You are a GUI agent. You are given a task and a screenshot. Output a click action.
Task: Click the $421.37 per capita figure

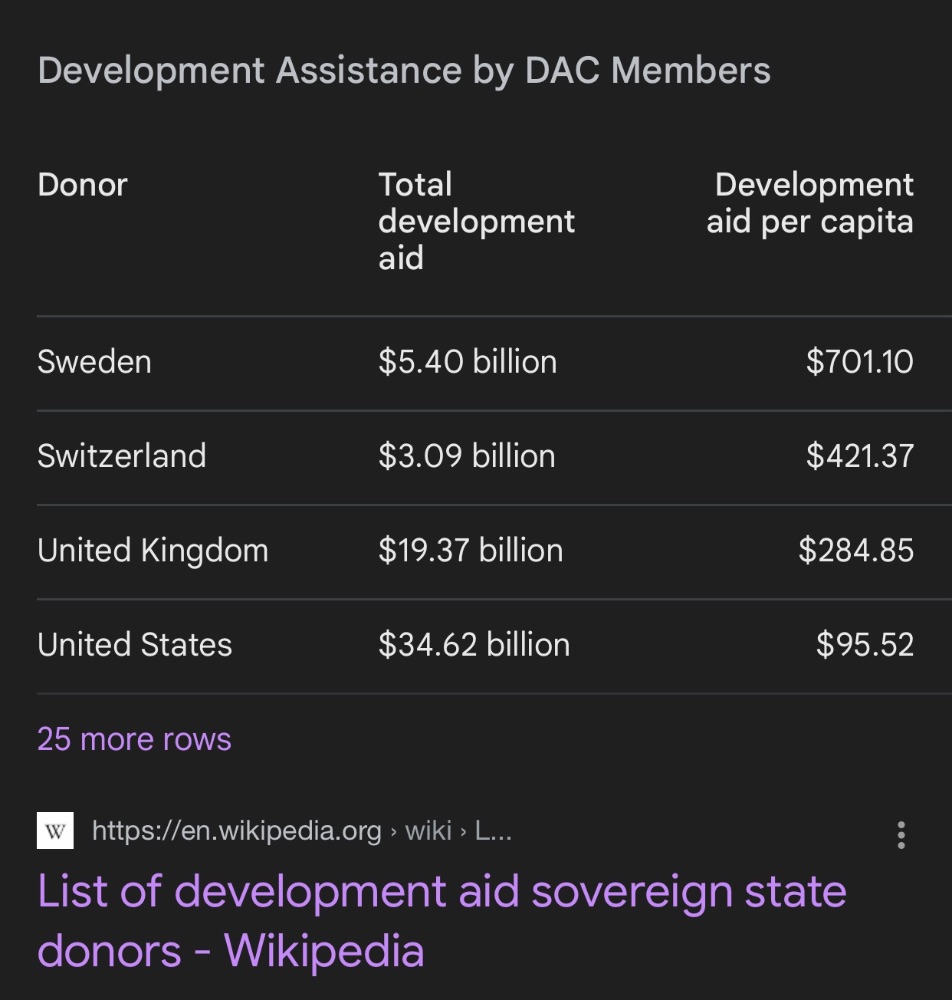coord(860,456)
